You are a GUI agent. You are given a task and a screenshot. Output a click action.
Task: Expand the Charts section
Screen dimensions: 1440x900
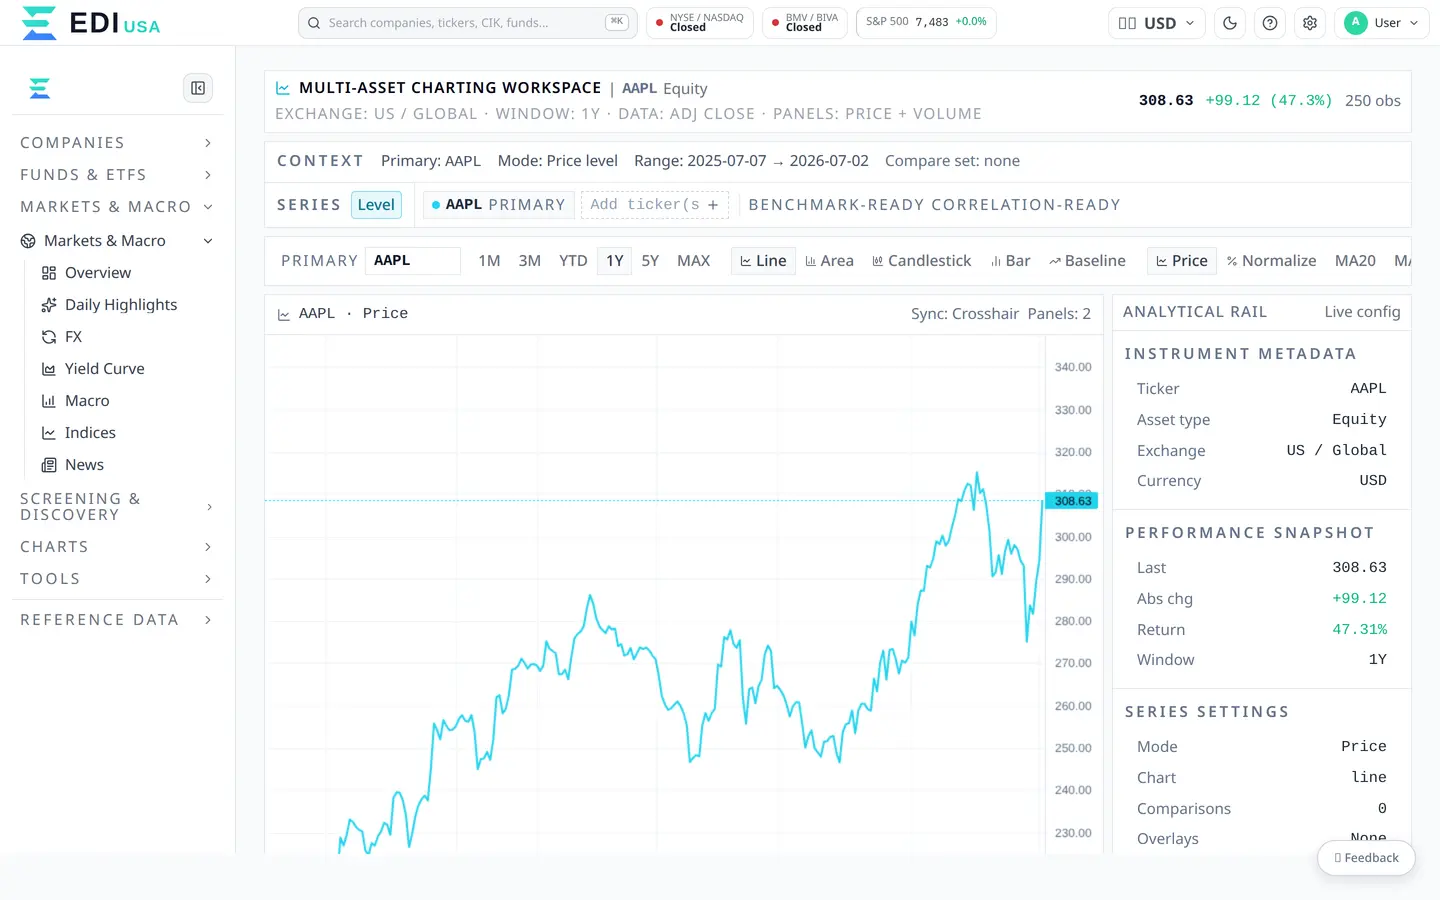coord(117,547)
